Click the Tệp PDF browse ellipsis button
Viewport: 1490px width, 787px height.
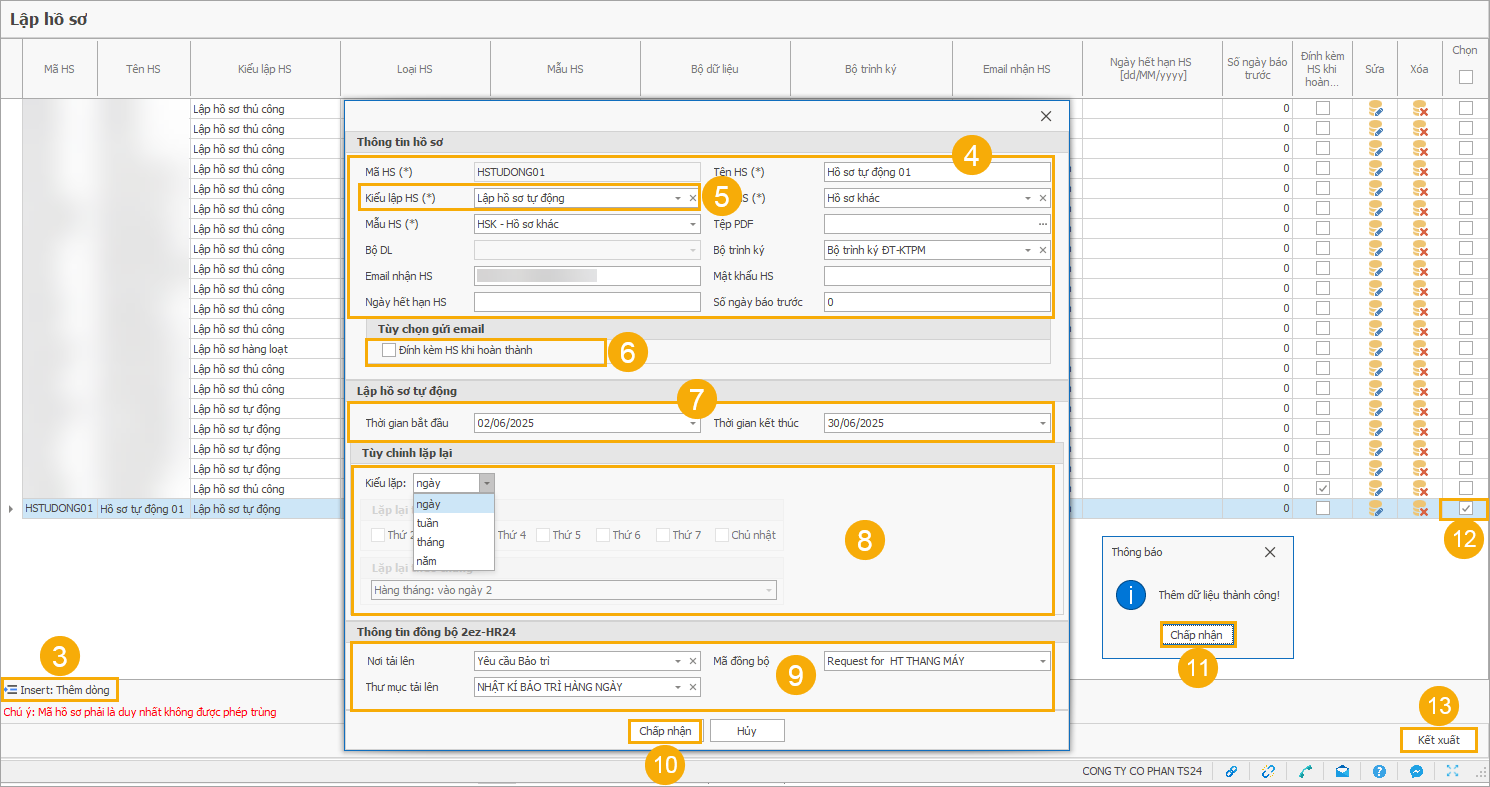click(x=1042, y=224)
